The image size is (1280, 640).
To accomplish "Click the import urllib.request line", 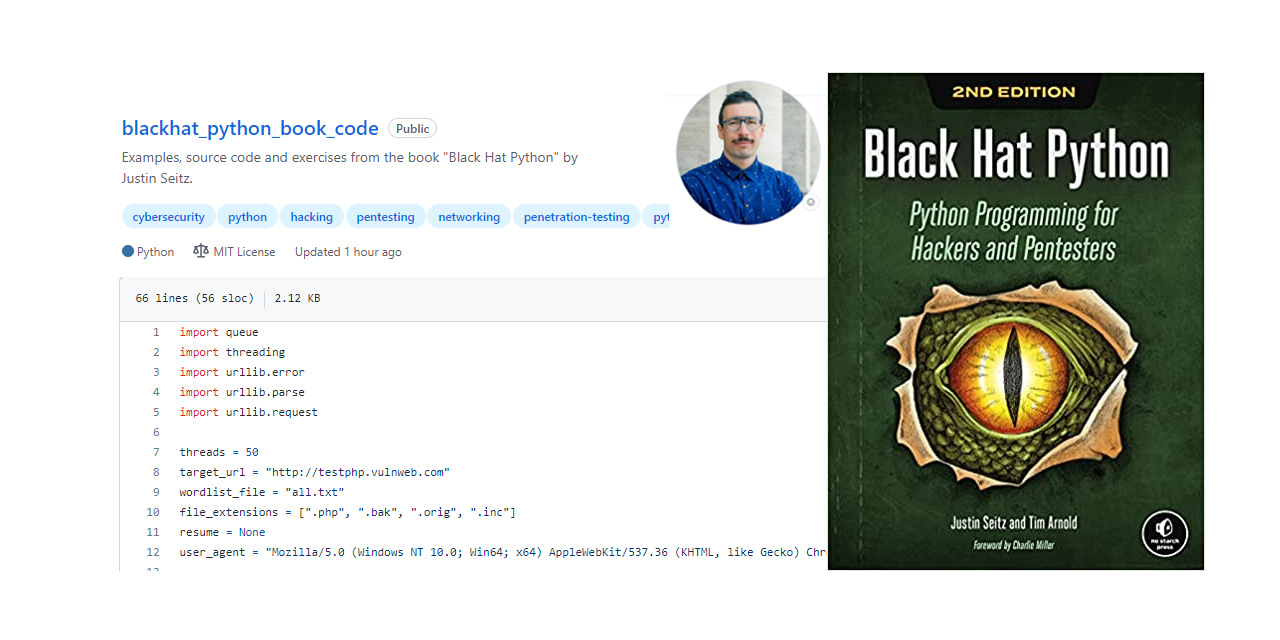I will [249, 412].
